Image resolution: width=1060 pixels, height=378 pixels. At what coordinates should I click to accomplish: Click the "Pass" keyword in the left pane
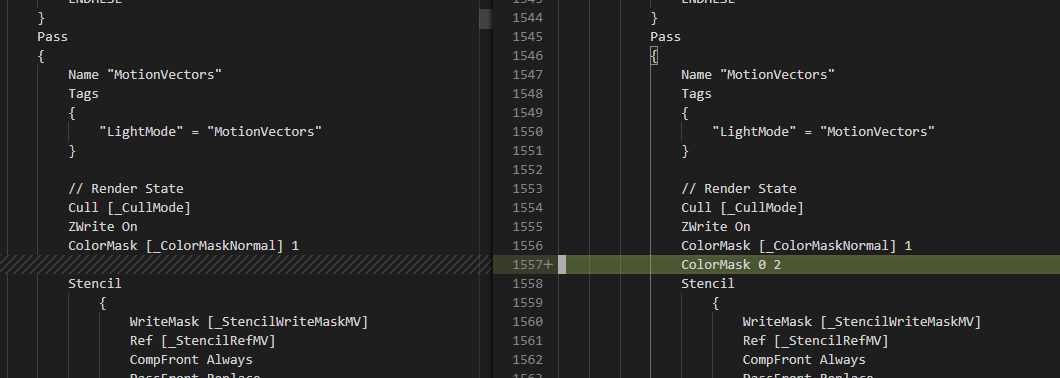coord(53,37)
